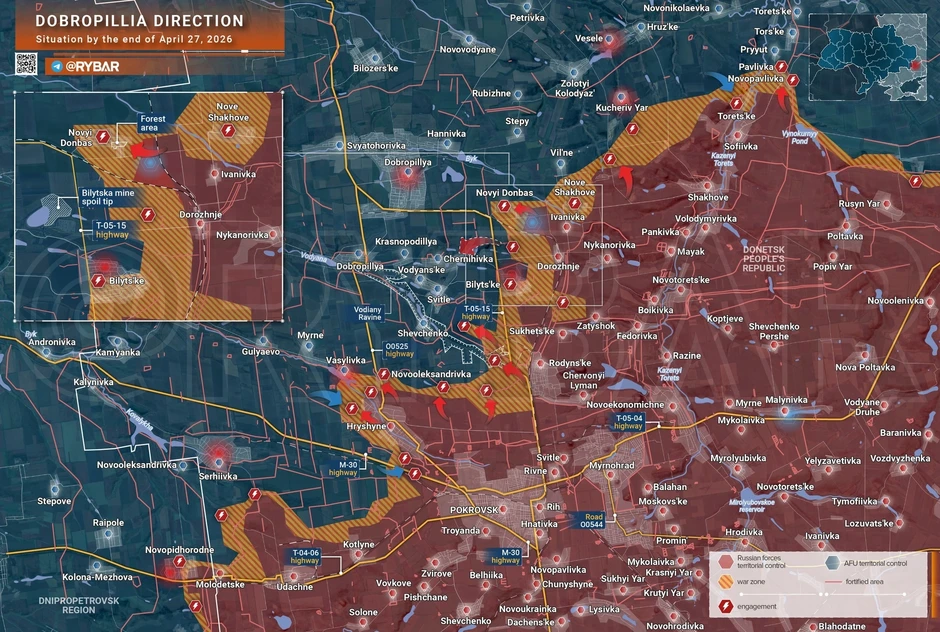Click the "T-04-06 highway" road label

point(305,557)
